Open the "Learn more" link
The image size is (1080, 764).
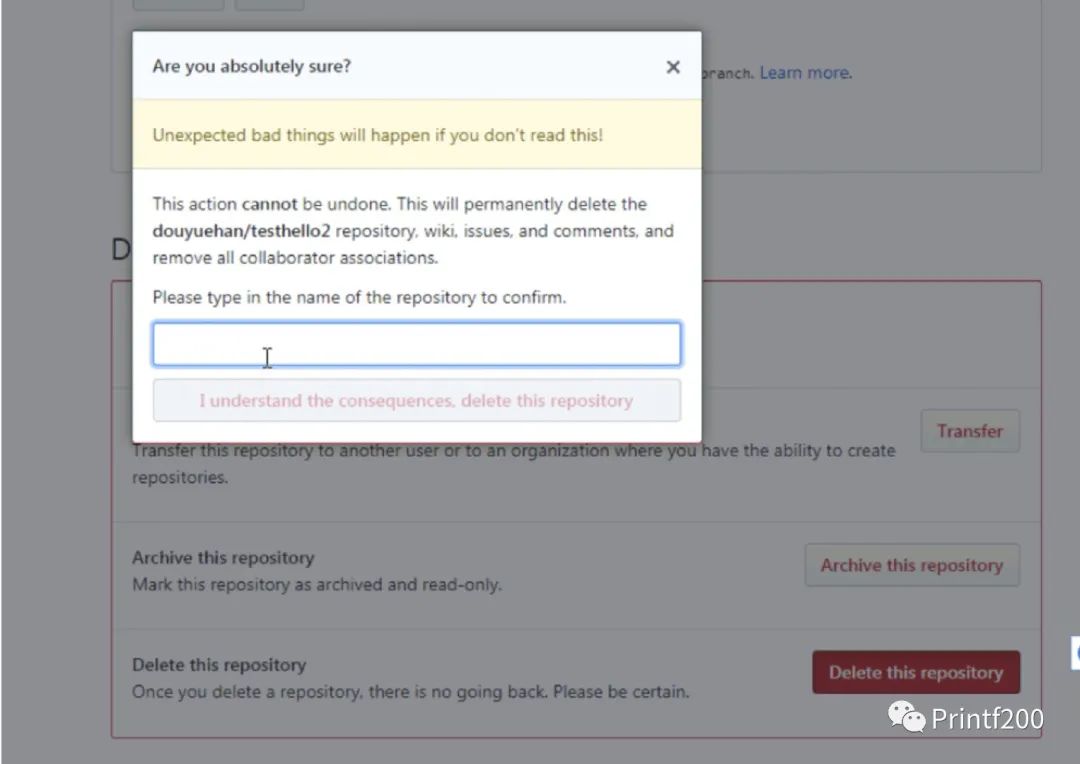coord(805,73)
